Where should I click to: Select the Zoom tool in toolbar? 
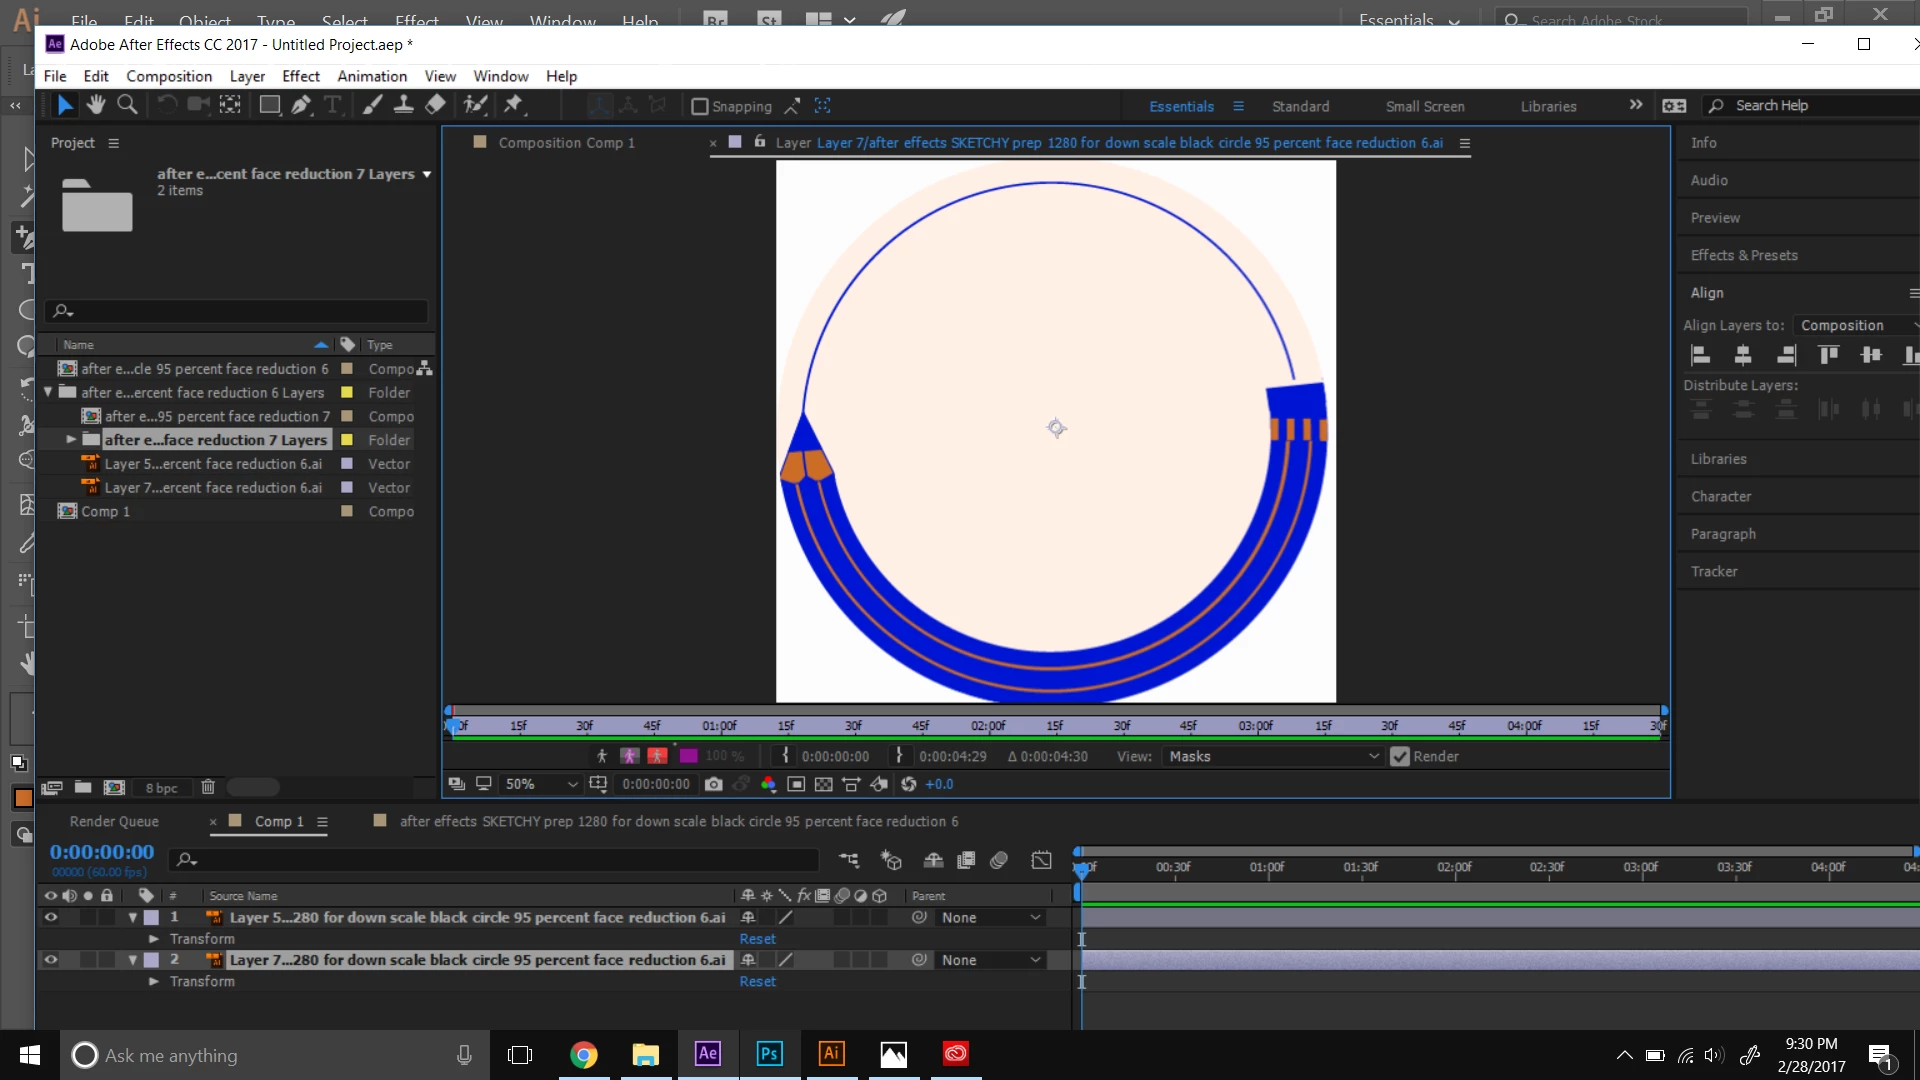pyautogui.click(x=127, y=105)
